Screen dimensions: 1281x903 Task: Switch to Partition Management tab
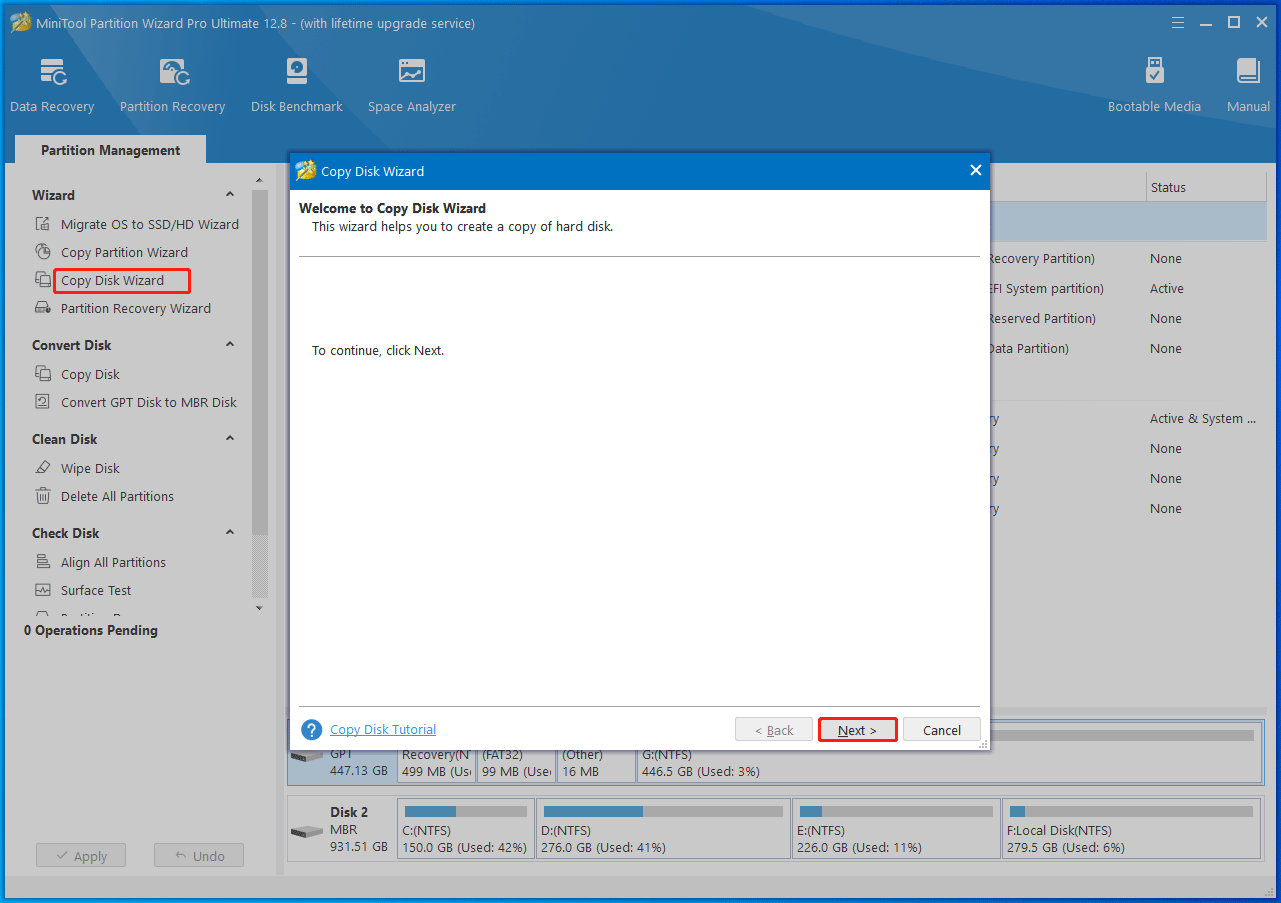click(x=110, y=150)
